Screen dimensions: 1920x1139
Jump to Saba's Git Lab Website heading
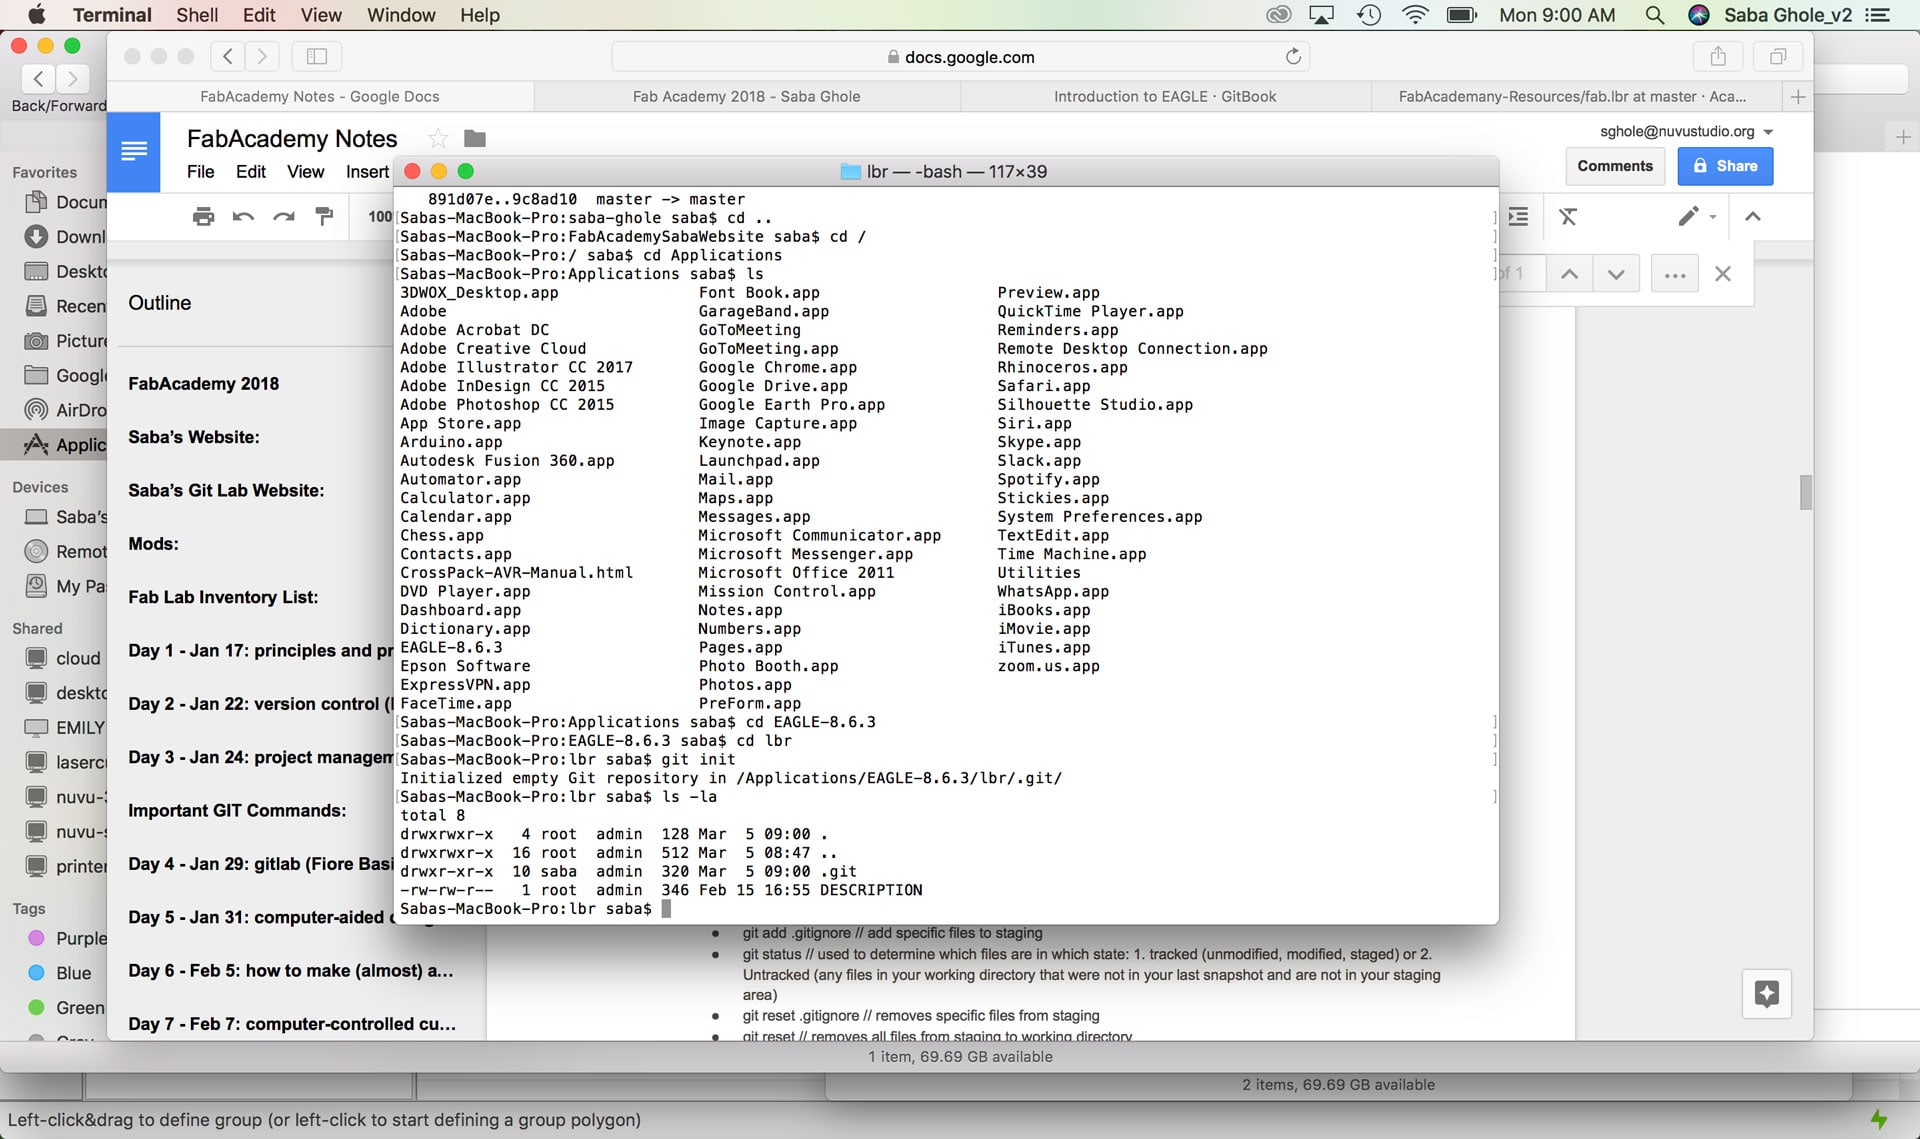(226, 491)
